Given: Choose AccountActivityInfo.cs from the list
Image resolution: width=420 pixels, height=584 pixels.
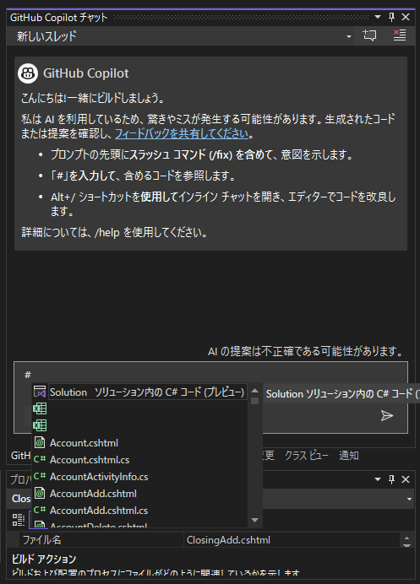Looking at the screenshot, I should (99, 476).
